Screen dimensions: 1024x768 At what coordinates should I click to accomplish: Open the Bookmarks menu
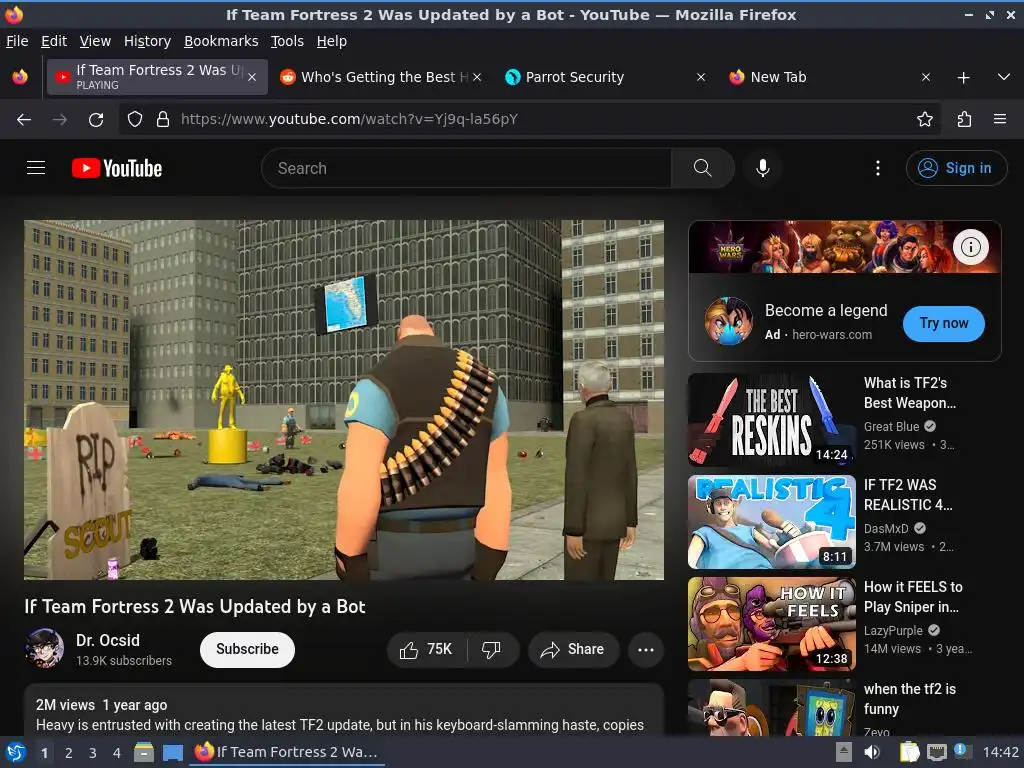(x=221, y=41)
